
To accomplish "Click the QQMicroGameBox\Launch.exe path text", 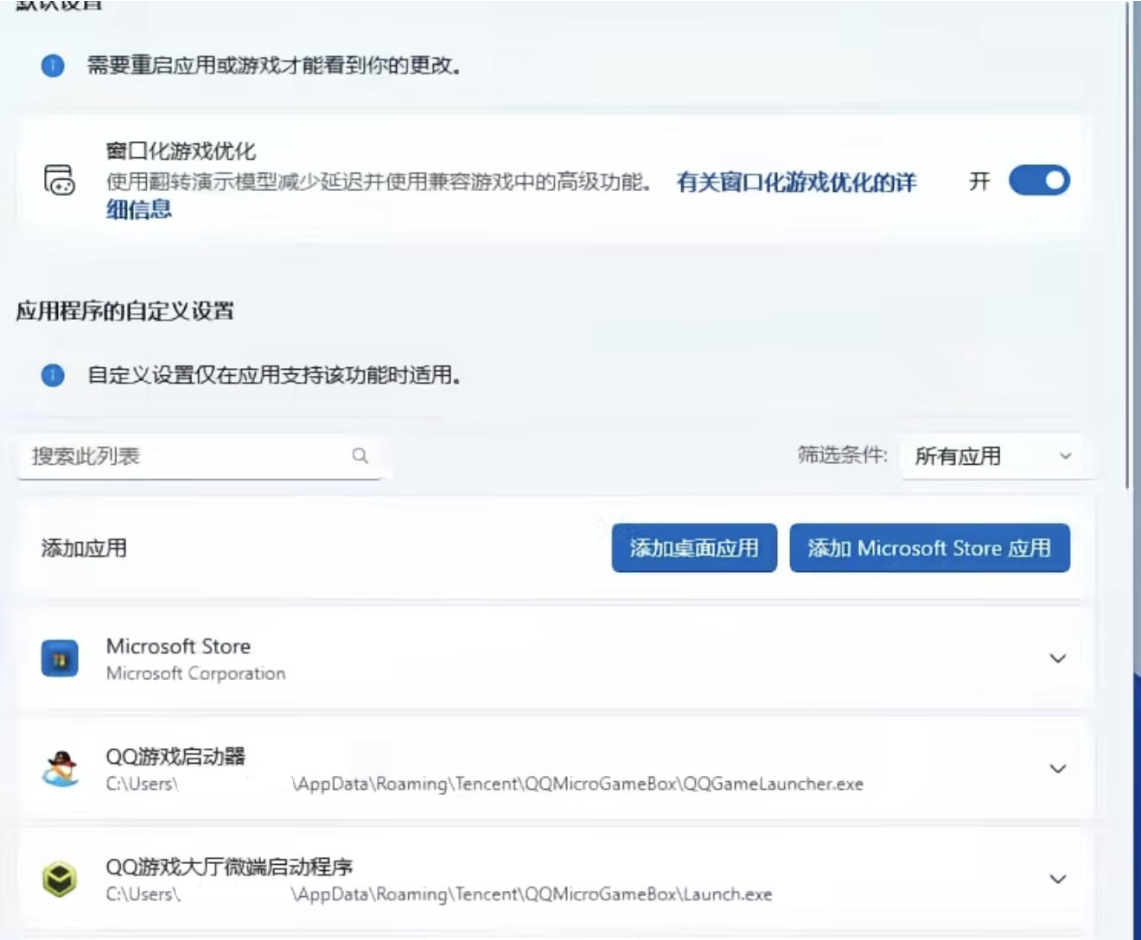I will 439,894.
